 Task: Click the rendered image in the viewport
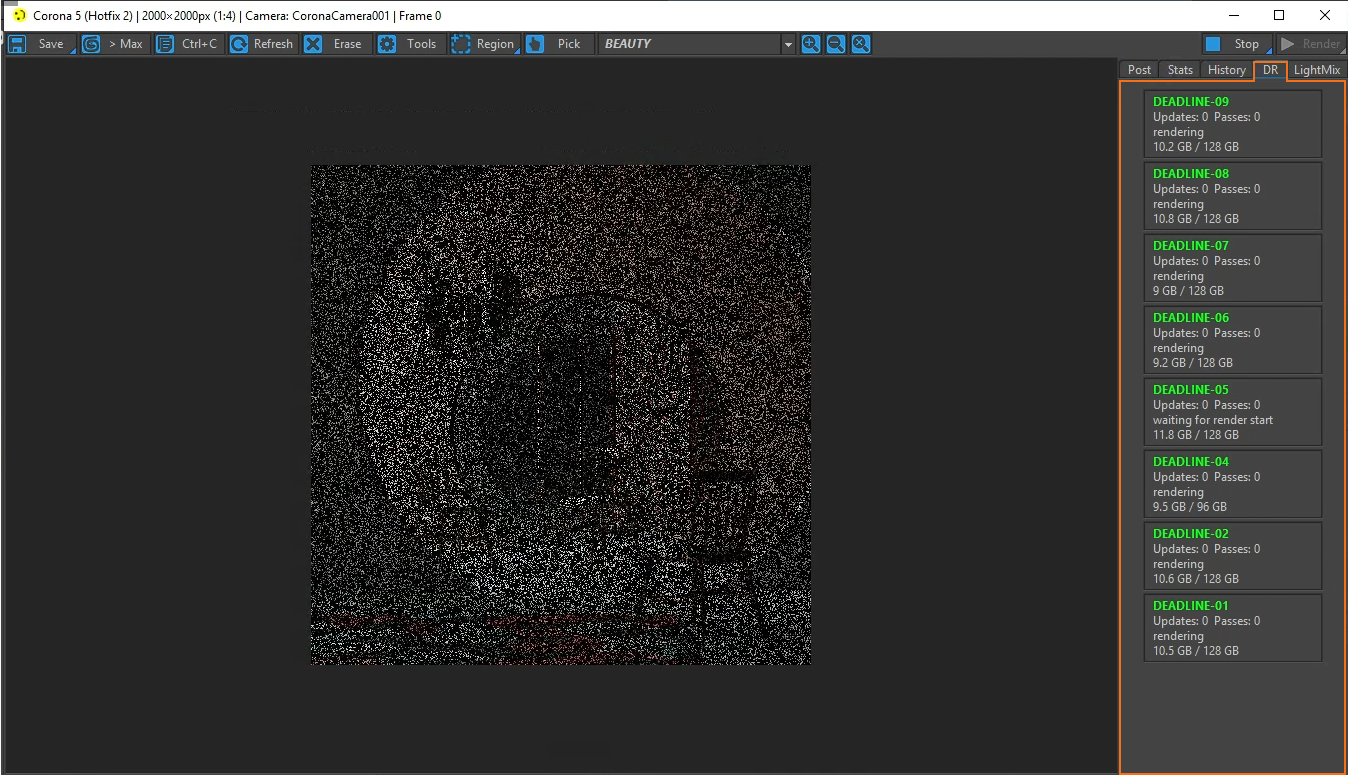[560, 415]
